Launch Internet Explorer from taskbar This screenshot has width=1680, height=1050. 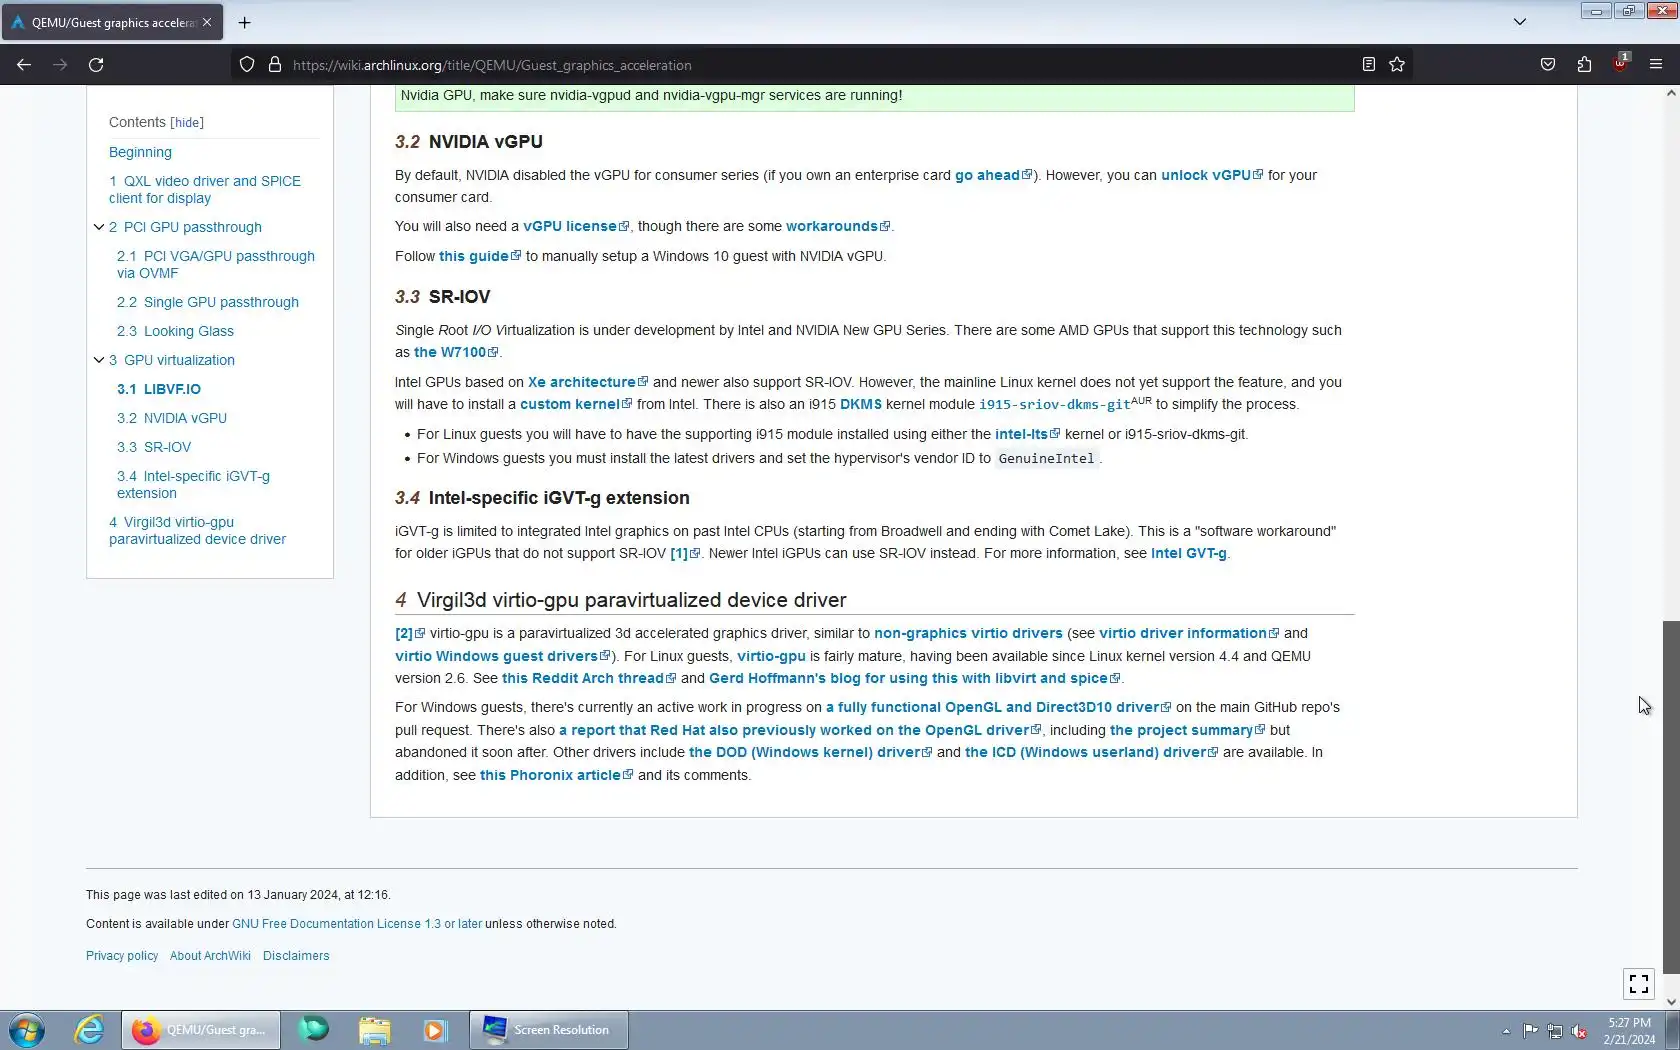pos(89,1030)
